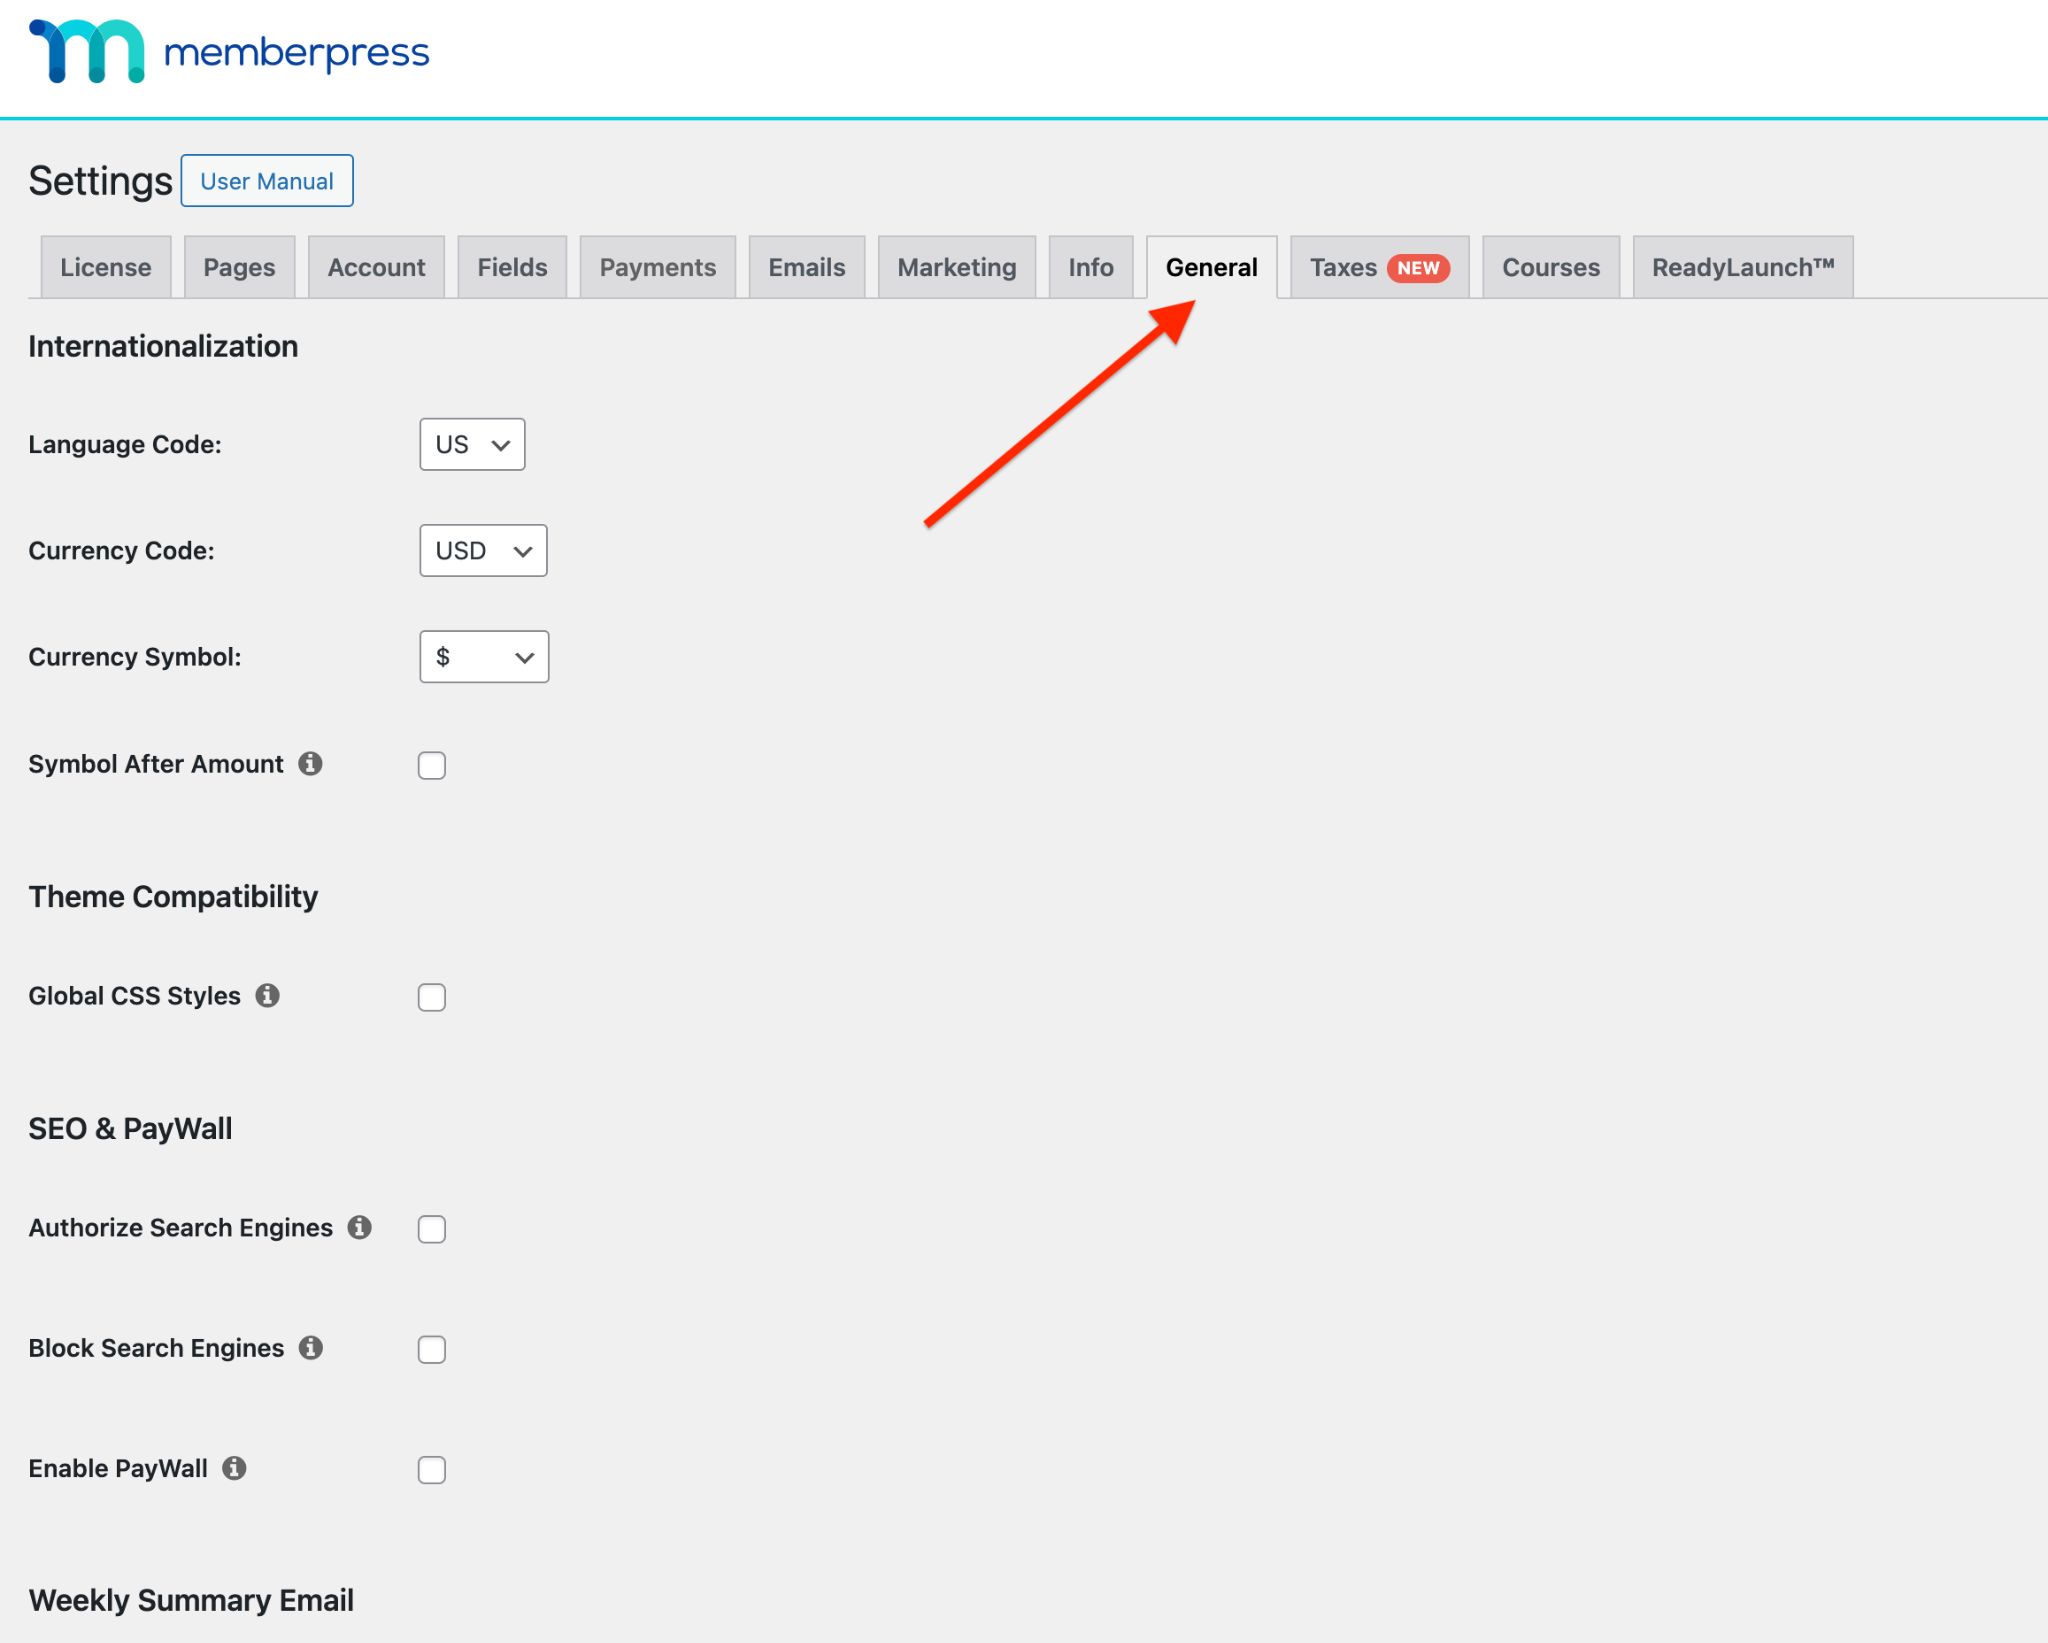The image size is (2048, 1643).
Task: Open info tooltip for Symbol After Amount
Action: [311, 764]
